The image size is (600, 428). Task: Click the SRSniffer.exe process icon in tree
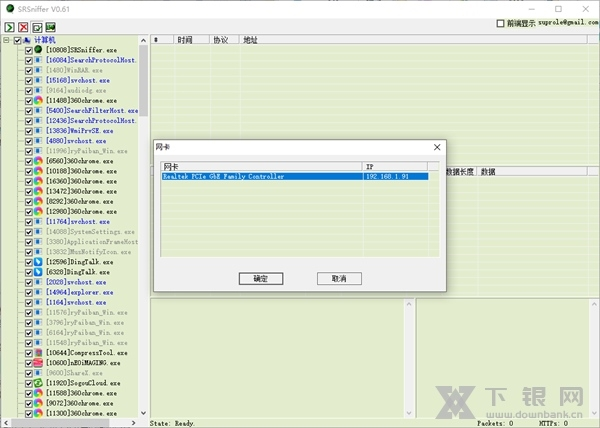[39, 49]
